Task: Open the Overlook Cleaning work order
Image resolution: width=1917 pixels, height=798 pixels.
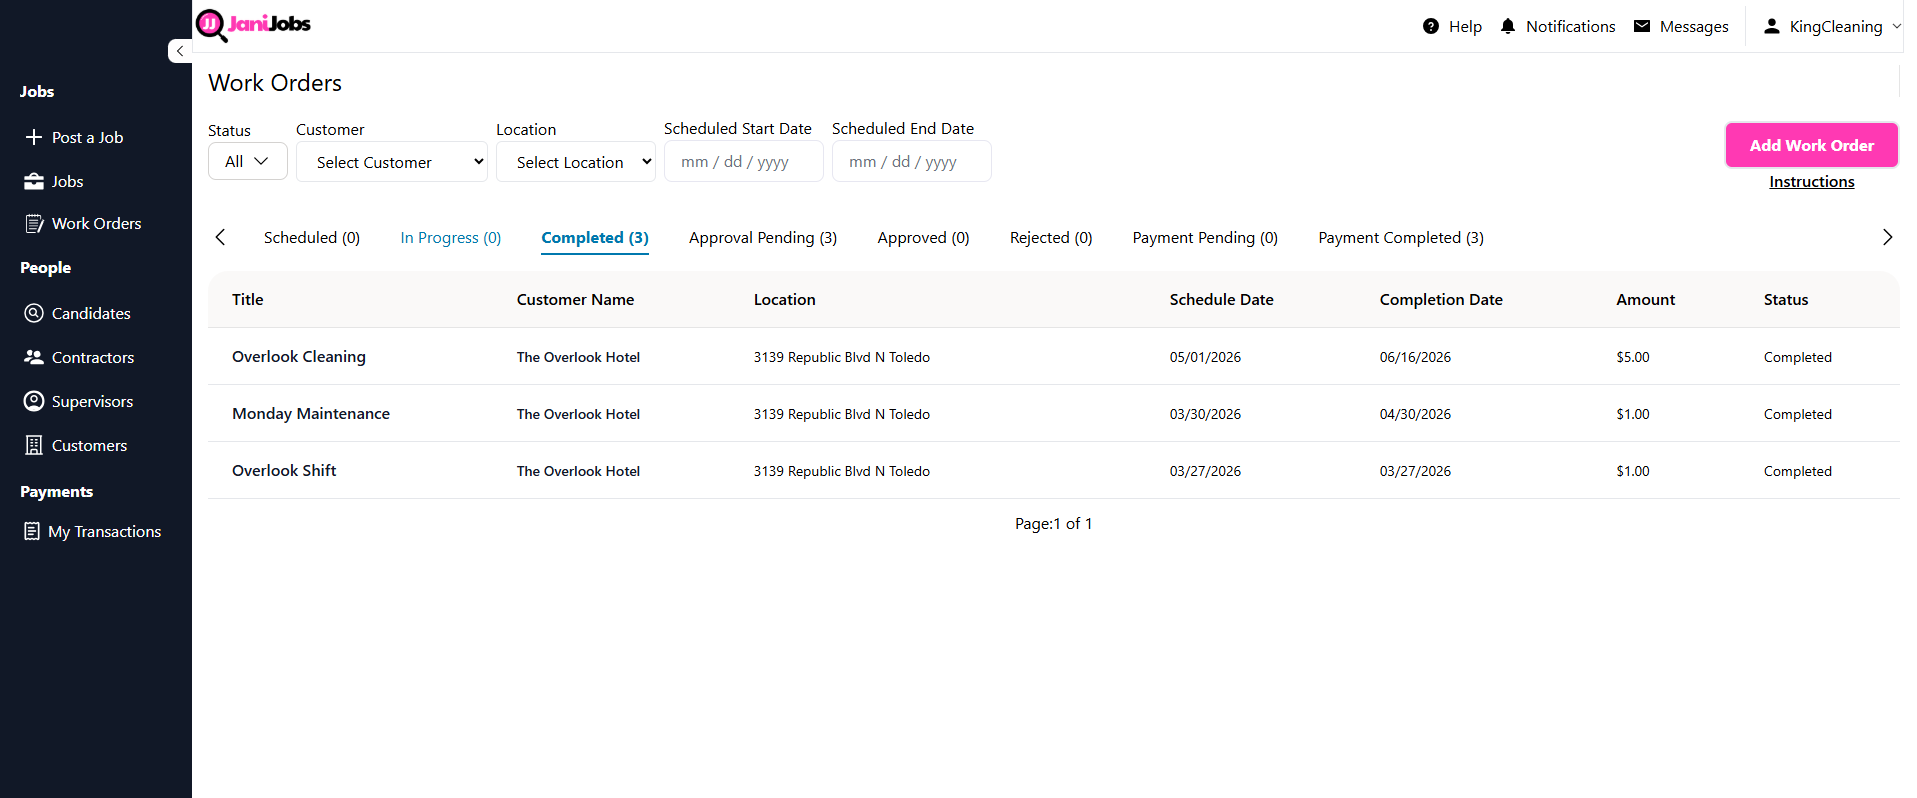Action: click(299, 356)
